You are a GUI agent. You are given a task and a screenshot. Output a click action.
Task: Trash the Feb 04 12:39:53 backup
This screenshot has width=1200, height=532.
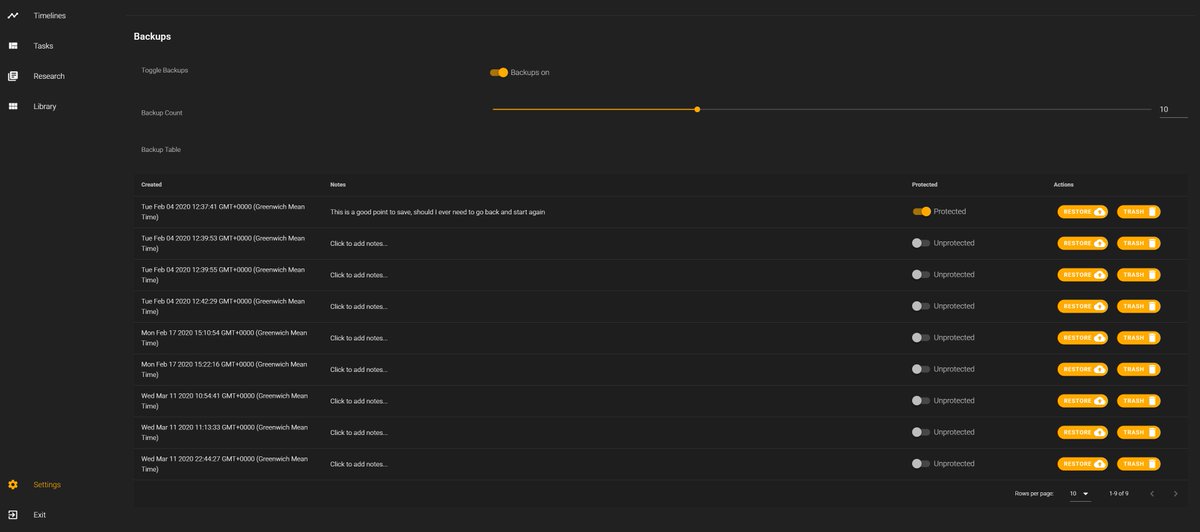(1139, 243)
